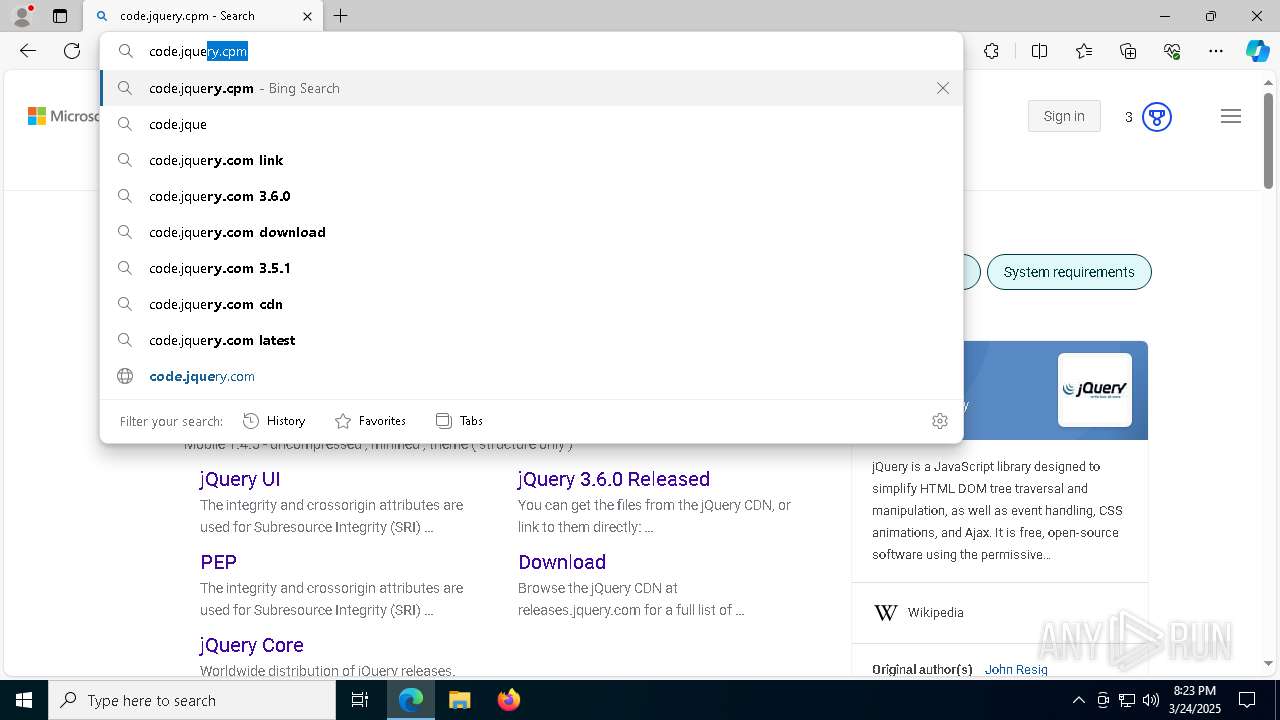Click the Microsoft logo
Screen dimensions: 1280x720
[64, 116]
